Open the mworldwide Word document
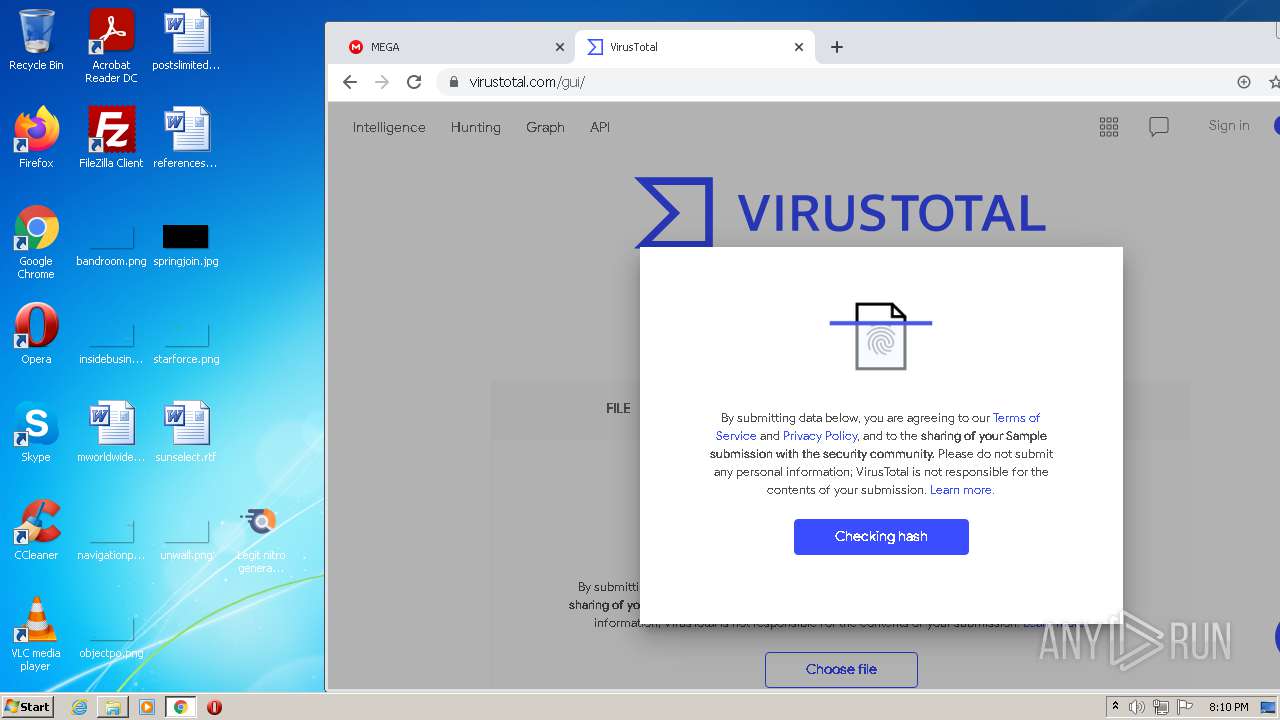Screen dimensions: 1280x720 point(111,432)
